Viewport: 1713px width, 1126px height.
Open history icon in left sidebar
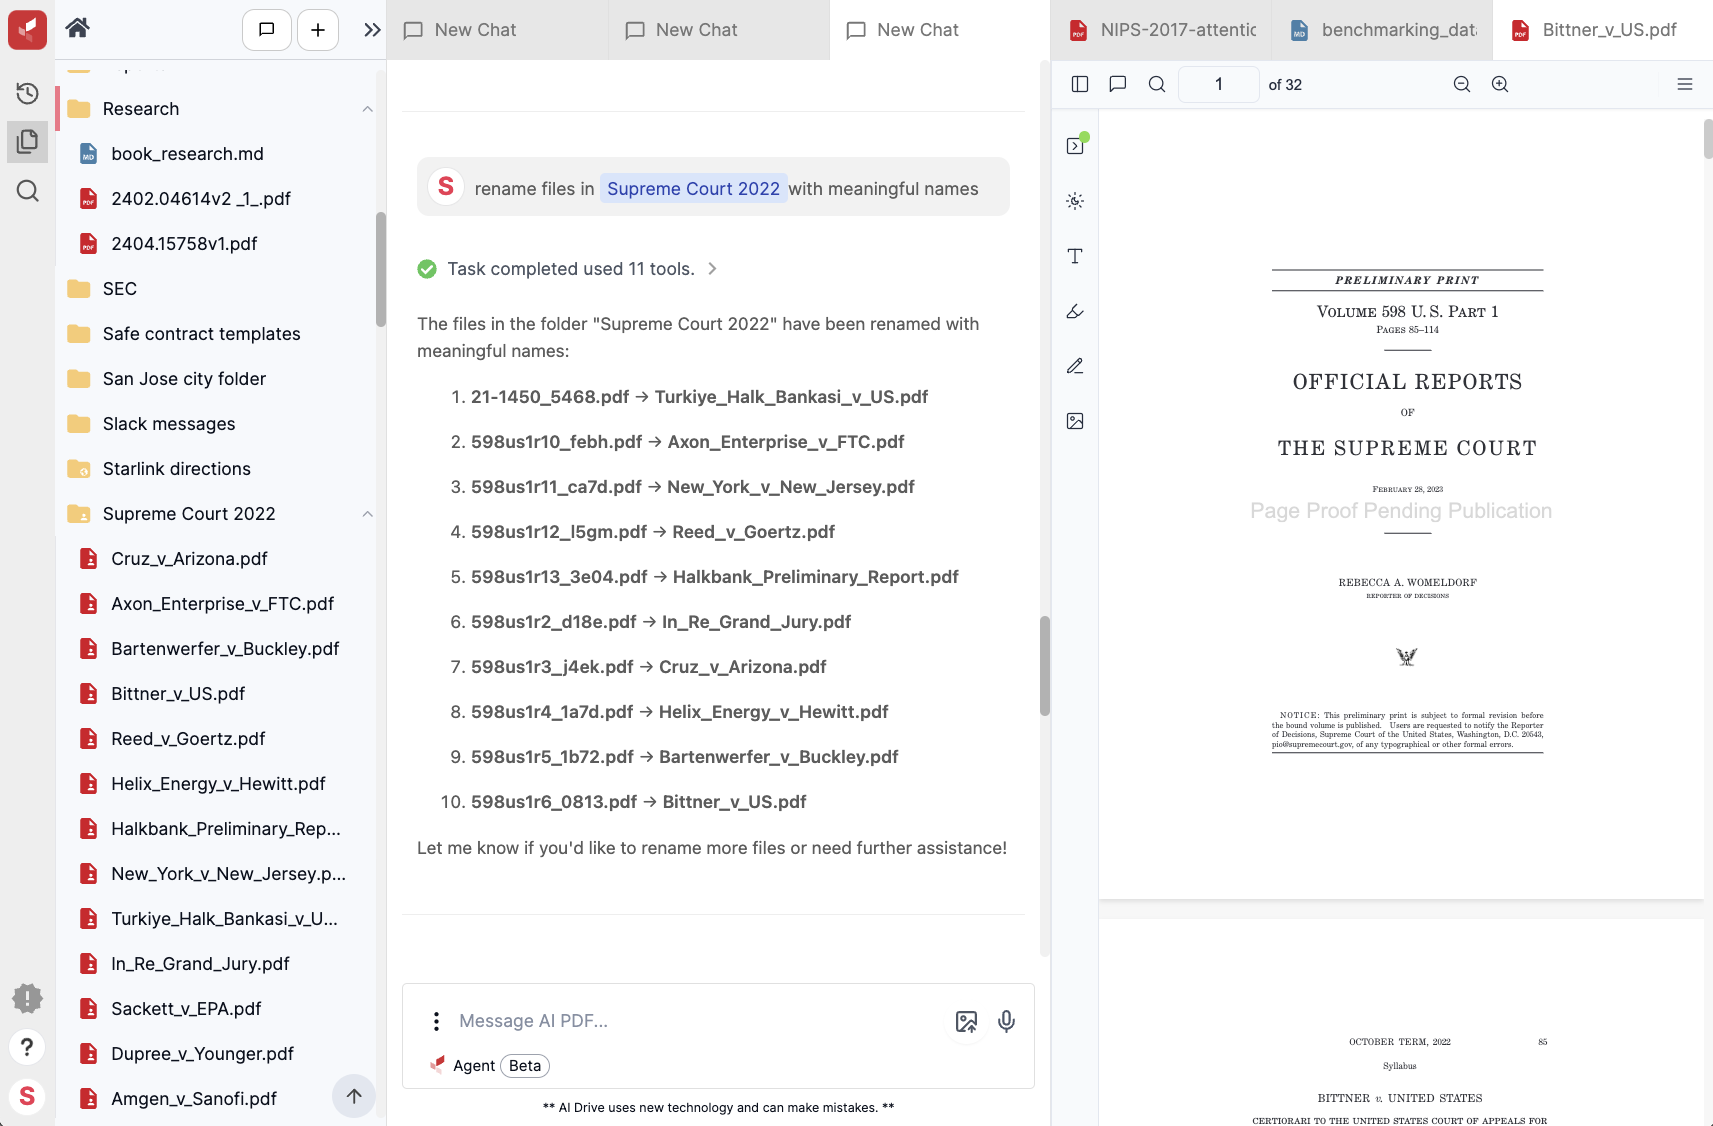(28, 93)
